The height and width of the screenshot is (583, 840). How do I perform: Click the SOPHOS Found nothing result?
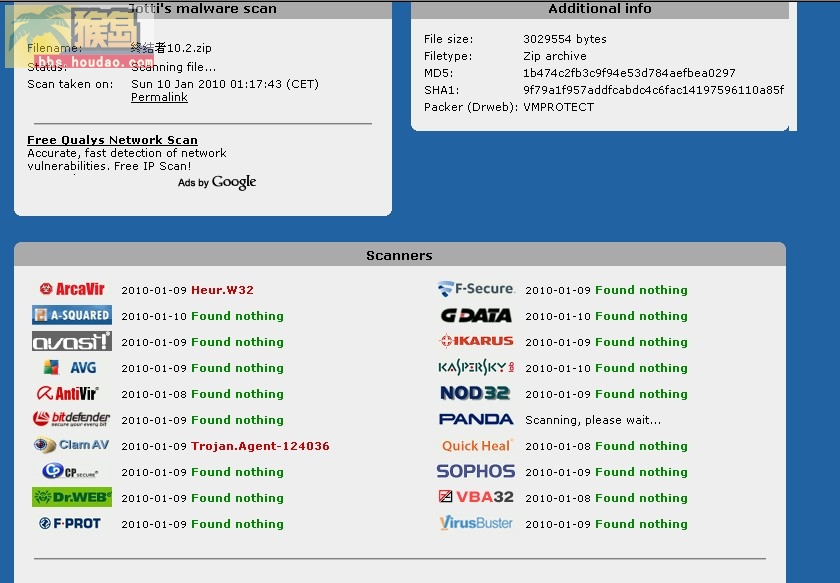pos(641,472)
